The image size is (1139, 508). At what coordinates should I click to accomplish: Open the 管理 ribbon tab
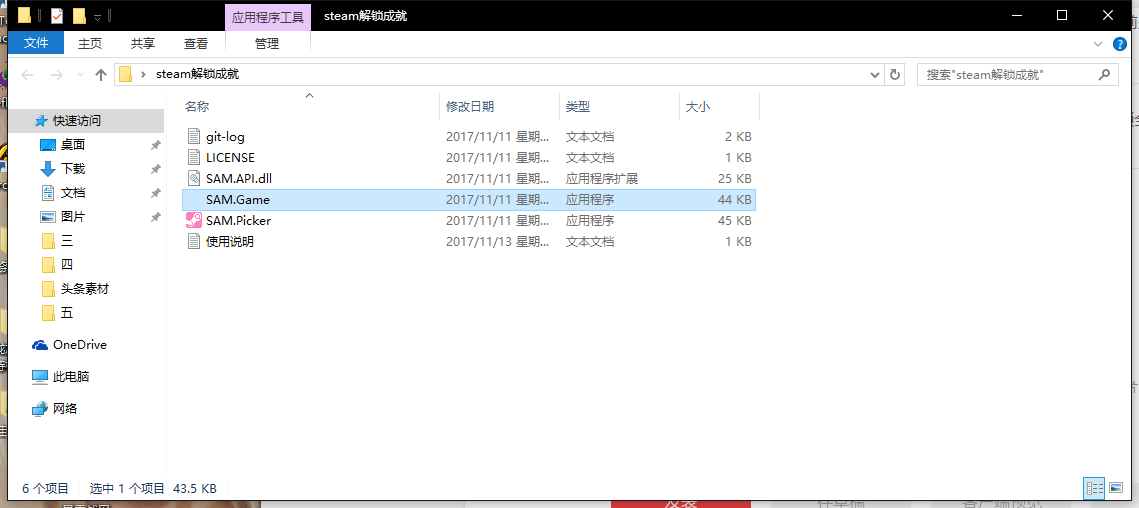tap(267, 44)
